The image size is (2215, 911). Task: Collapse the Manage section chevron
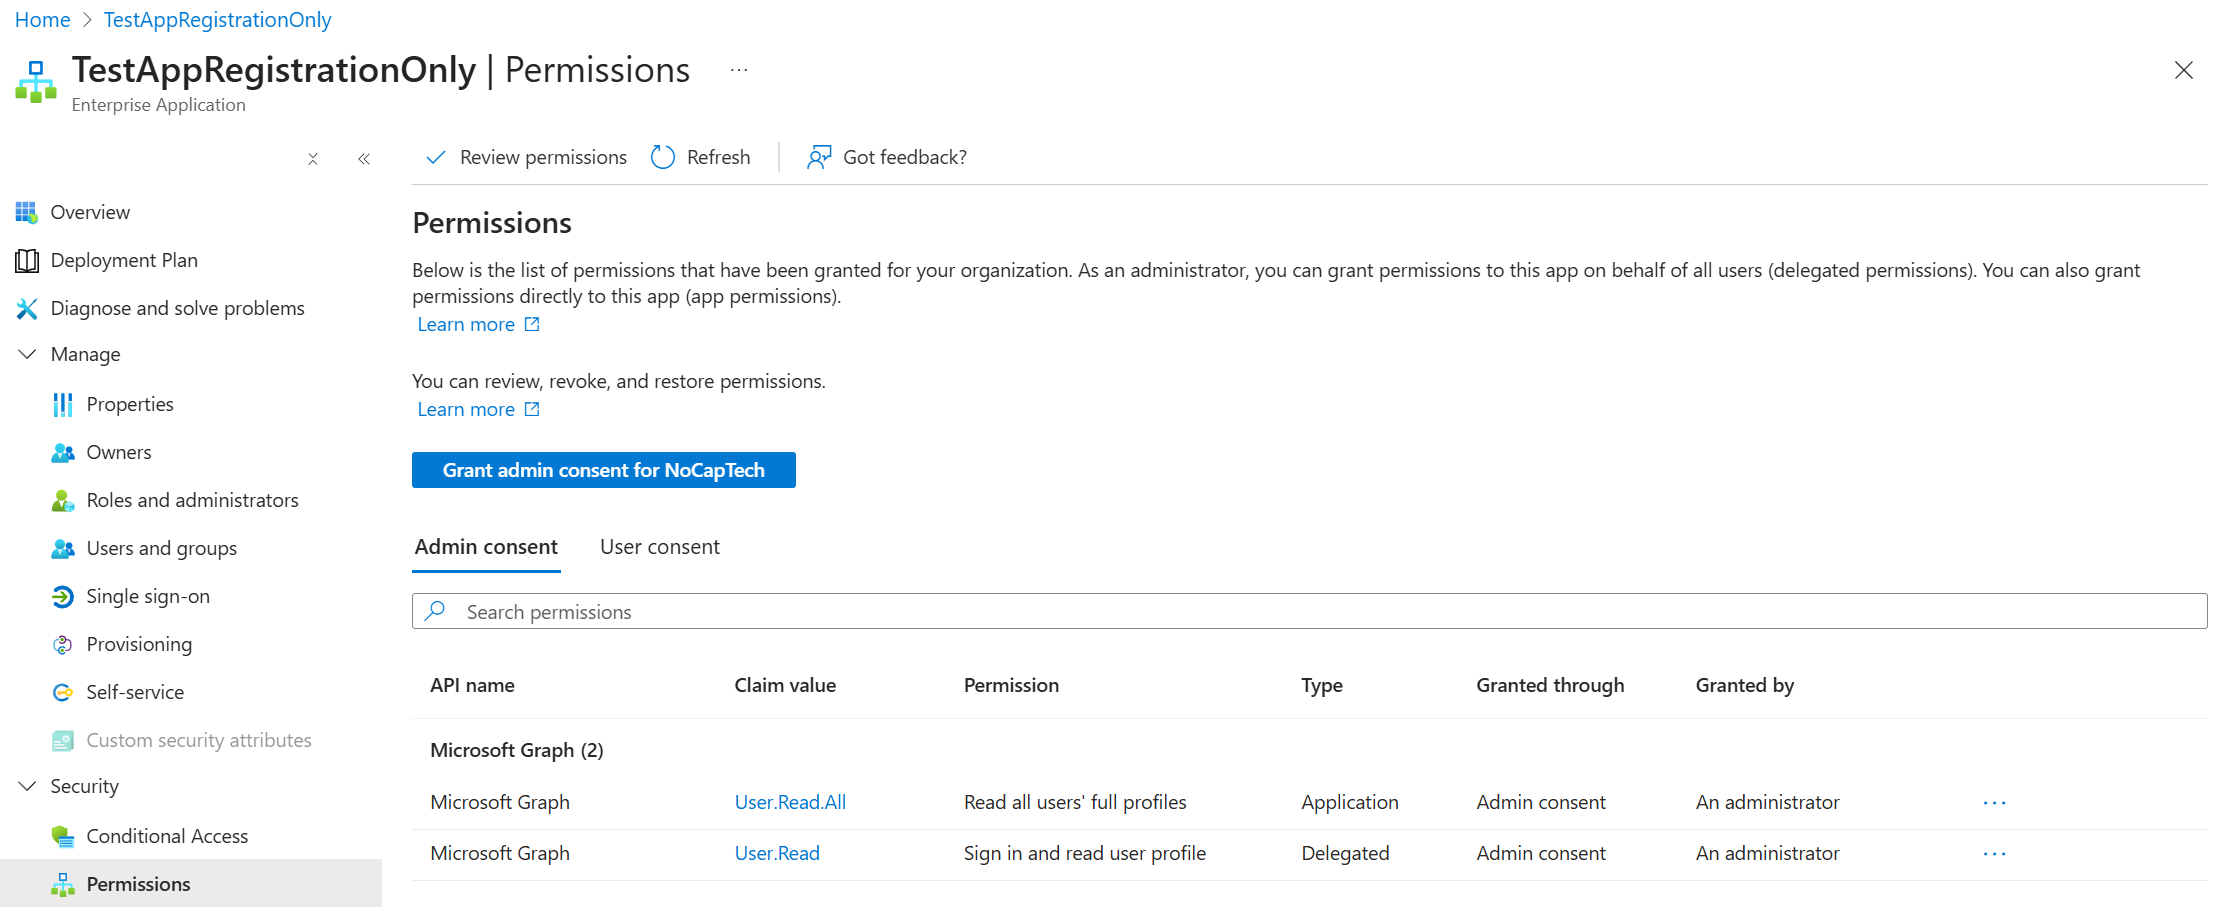[27, 354]
